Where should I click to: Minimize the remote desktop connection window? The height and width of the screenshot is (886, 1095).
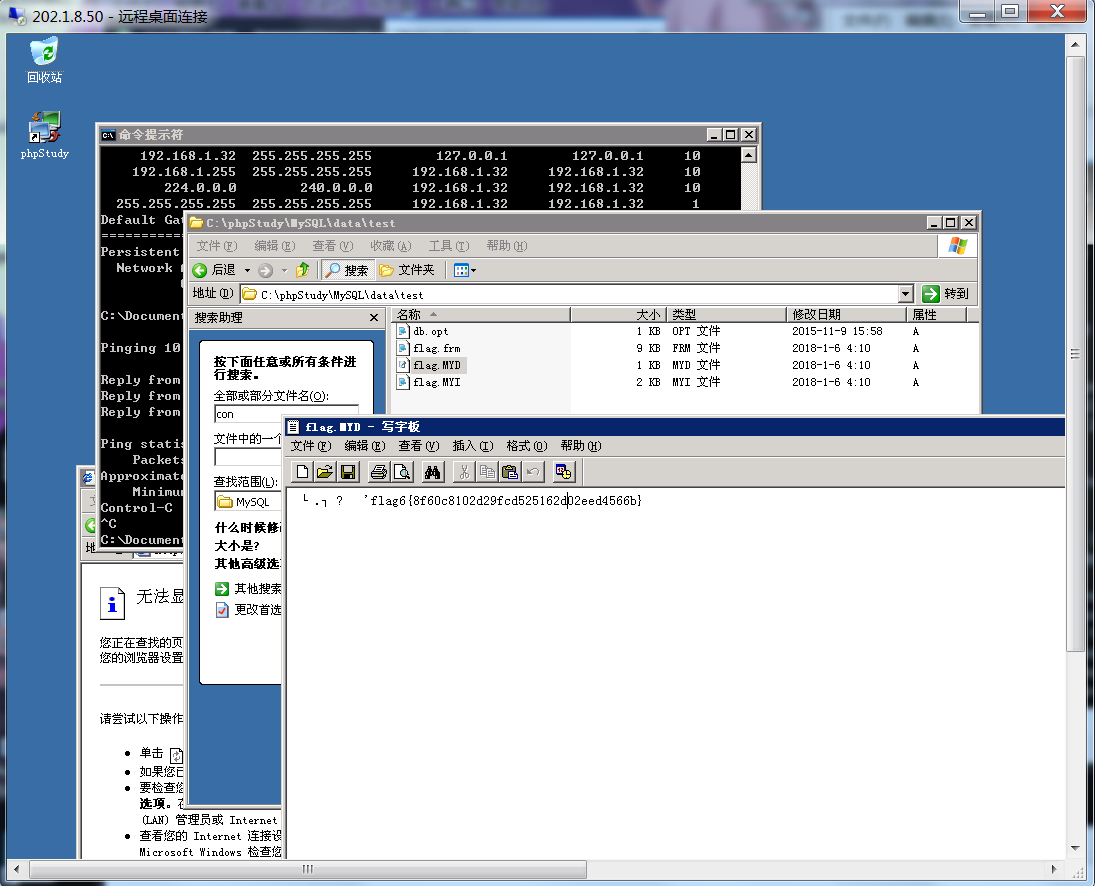point(978,12)
